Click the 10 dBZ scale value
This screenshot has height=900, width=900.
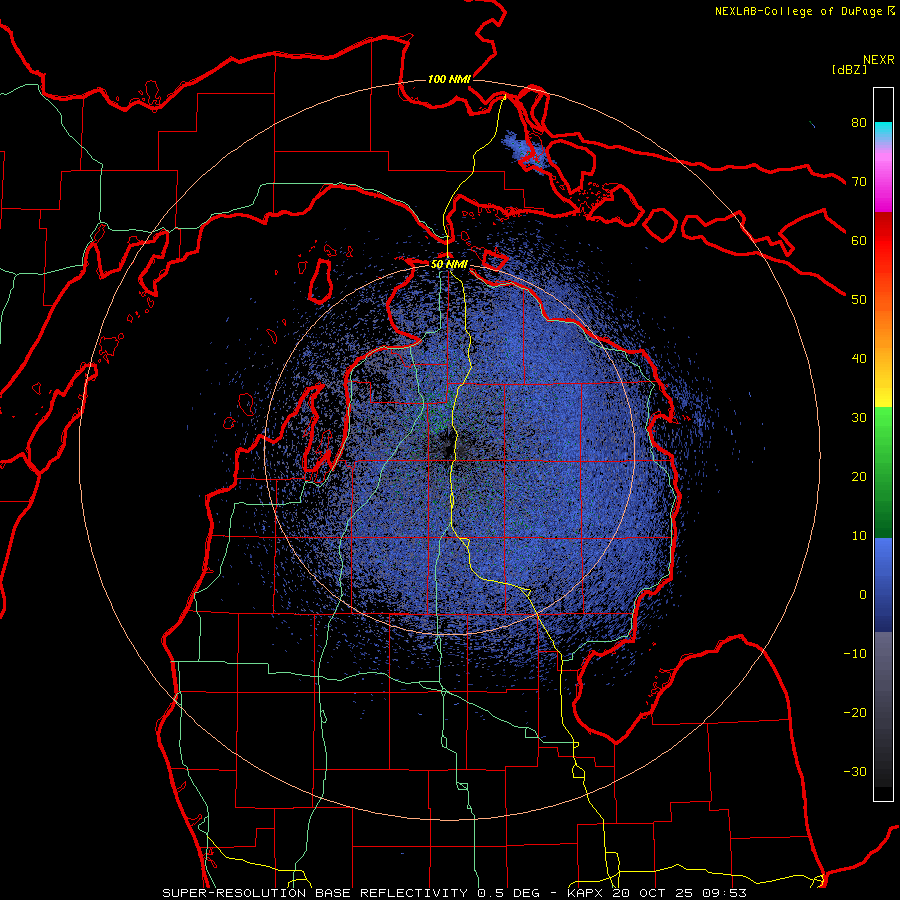(859, 536)
